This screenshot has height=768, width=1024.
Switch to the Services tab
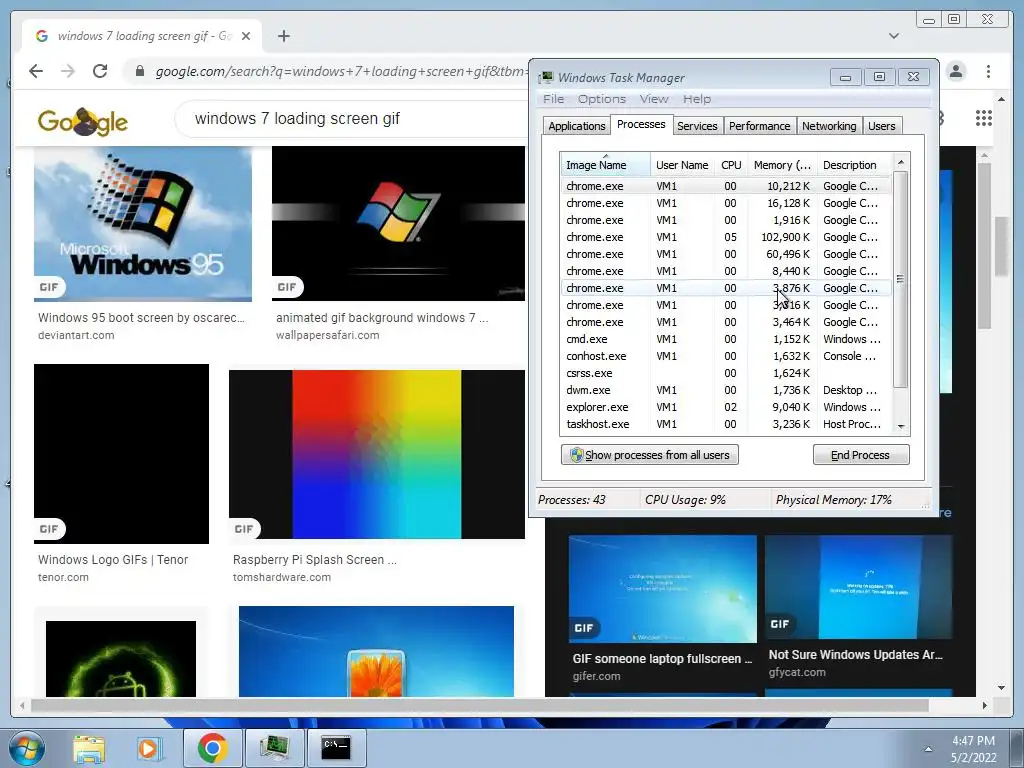(697, 126)
